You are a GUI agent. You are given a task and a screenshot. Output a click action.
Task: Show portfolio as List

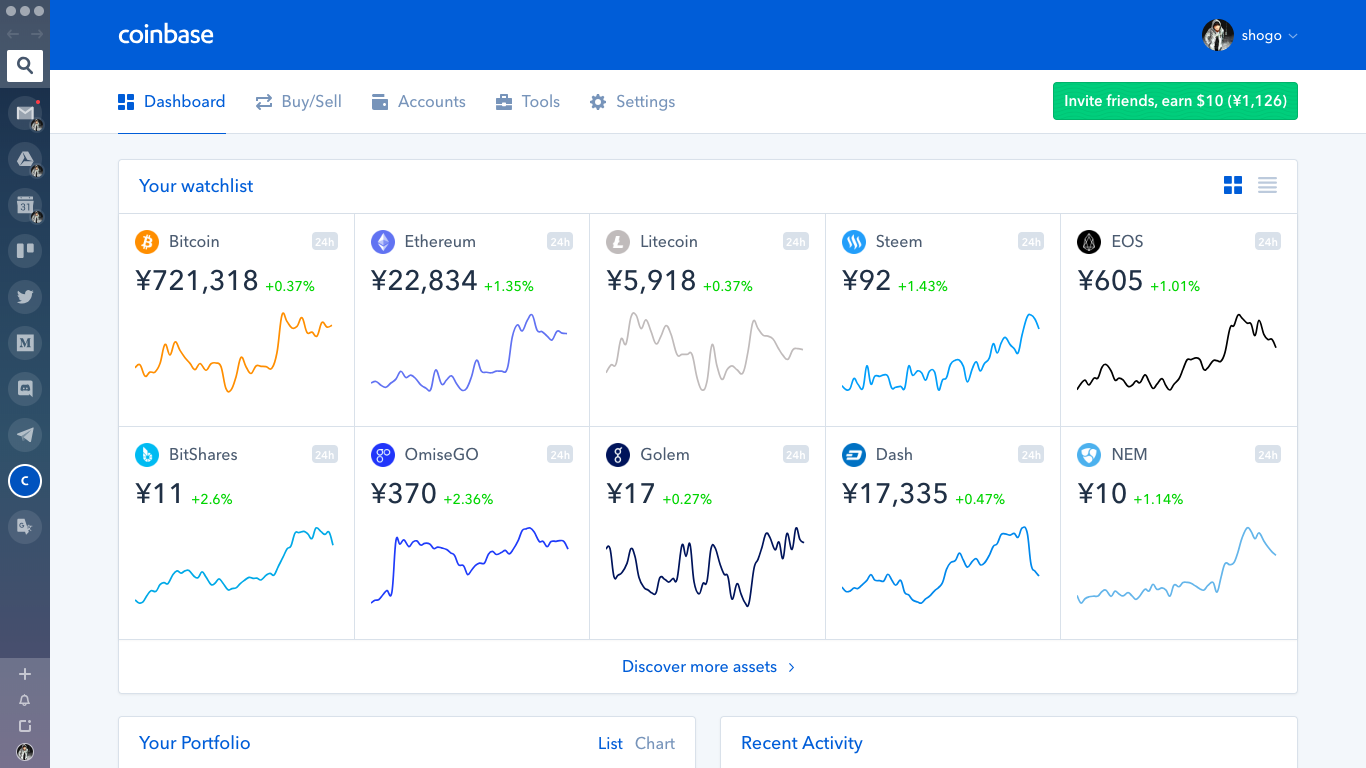pos(610,743)
